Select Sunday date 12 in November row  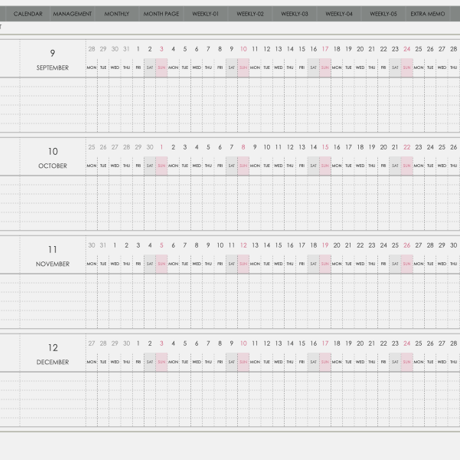[x=243, y=245]
